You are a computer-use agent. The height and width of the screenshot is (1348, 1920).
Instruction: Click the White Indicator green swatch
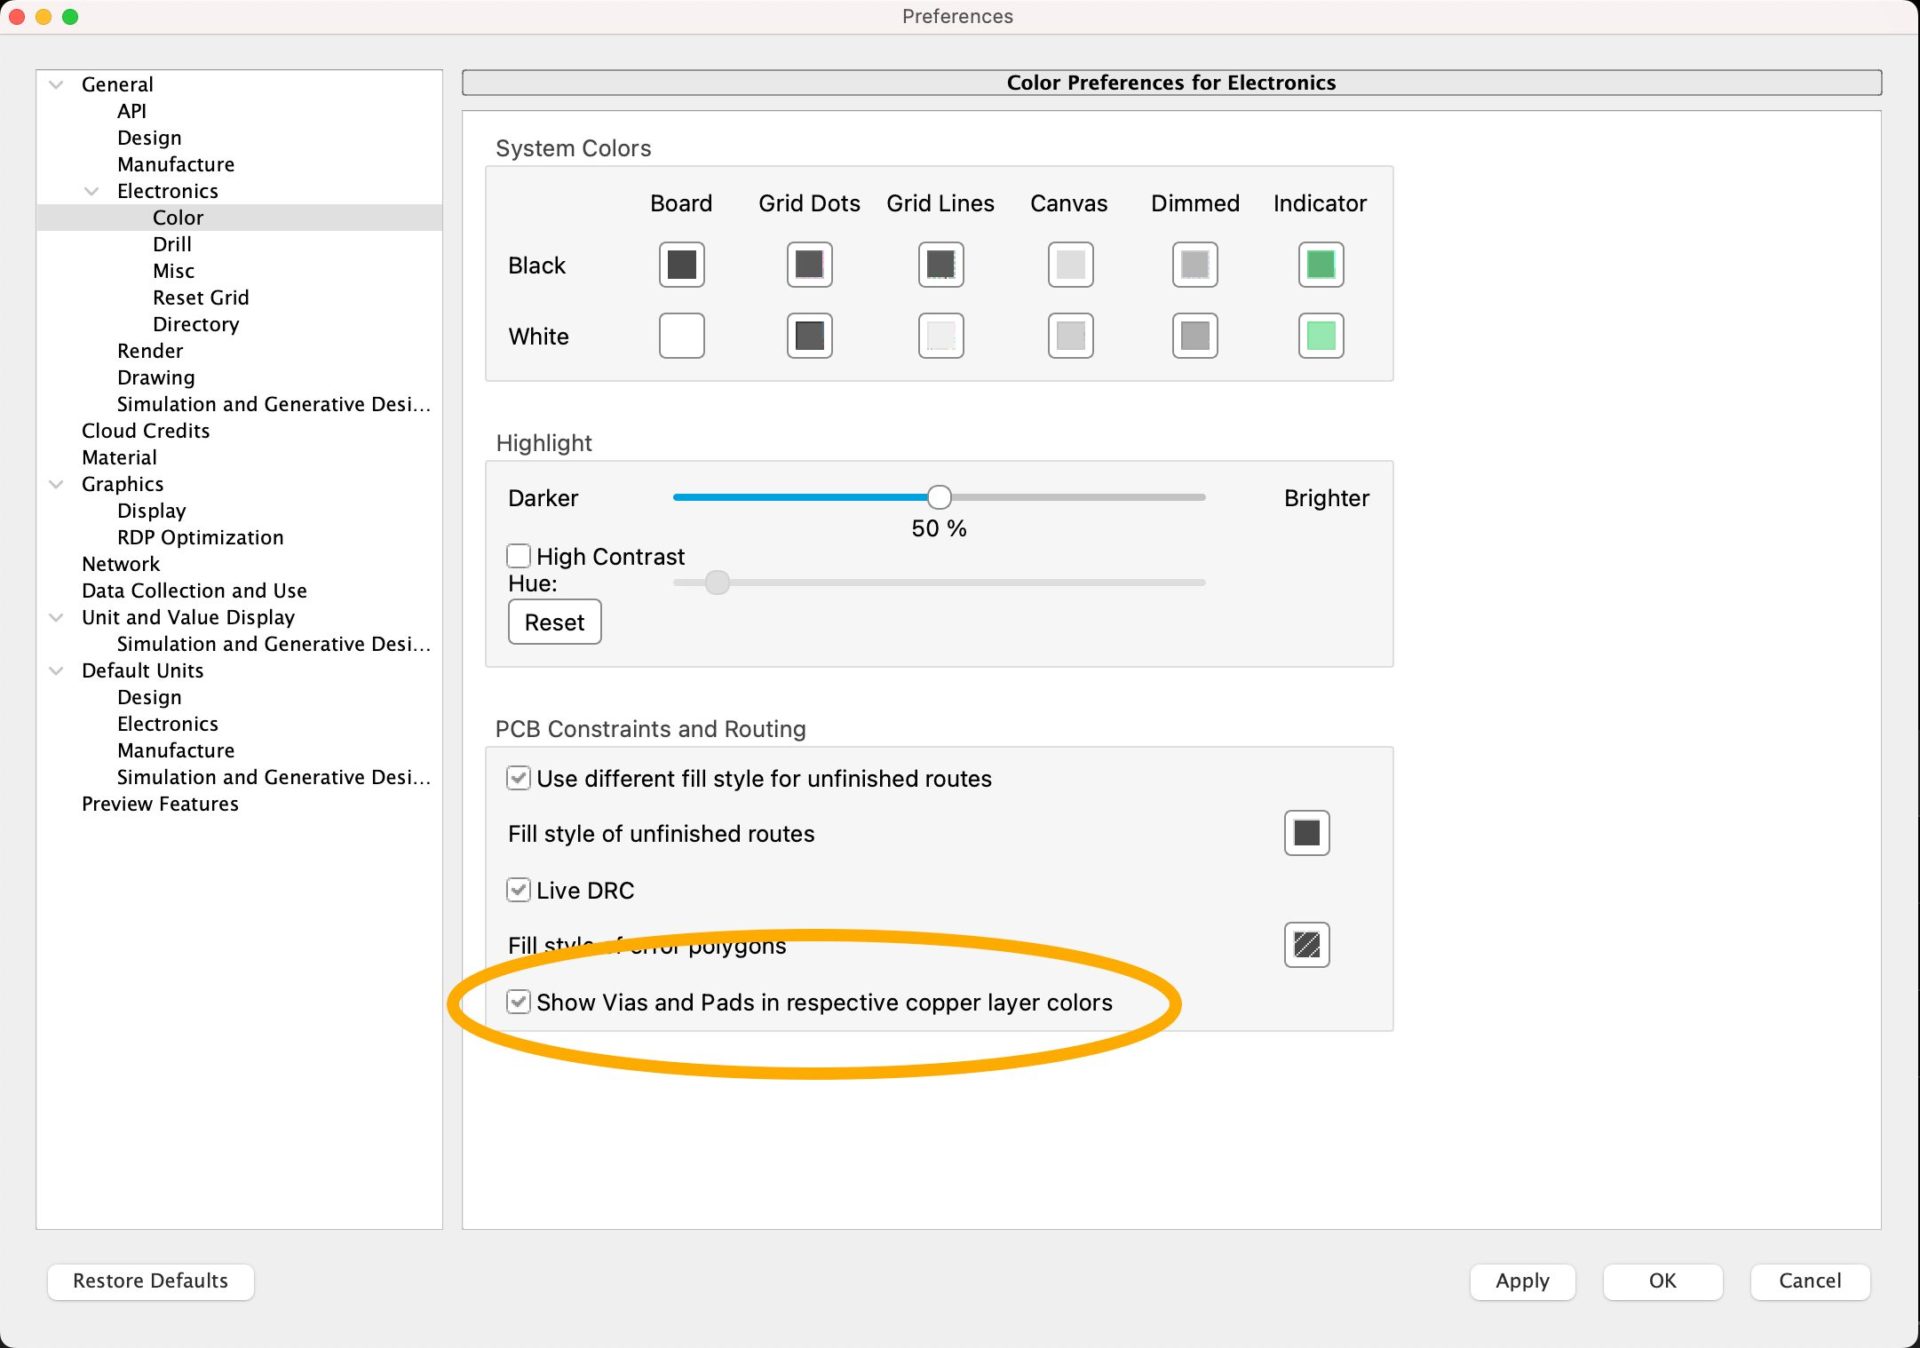click(1320, 336)
